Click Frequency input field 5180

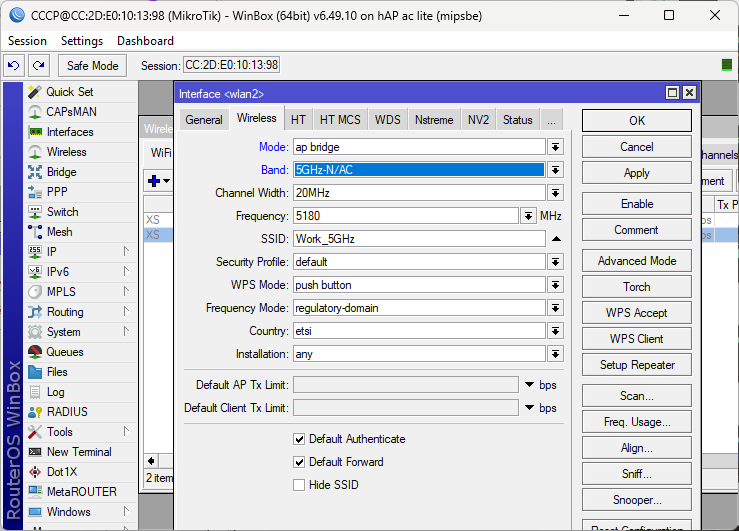point(406,216)
